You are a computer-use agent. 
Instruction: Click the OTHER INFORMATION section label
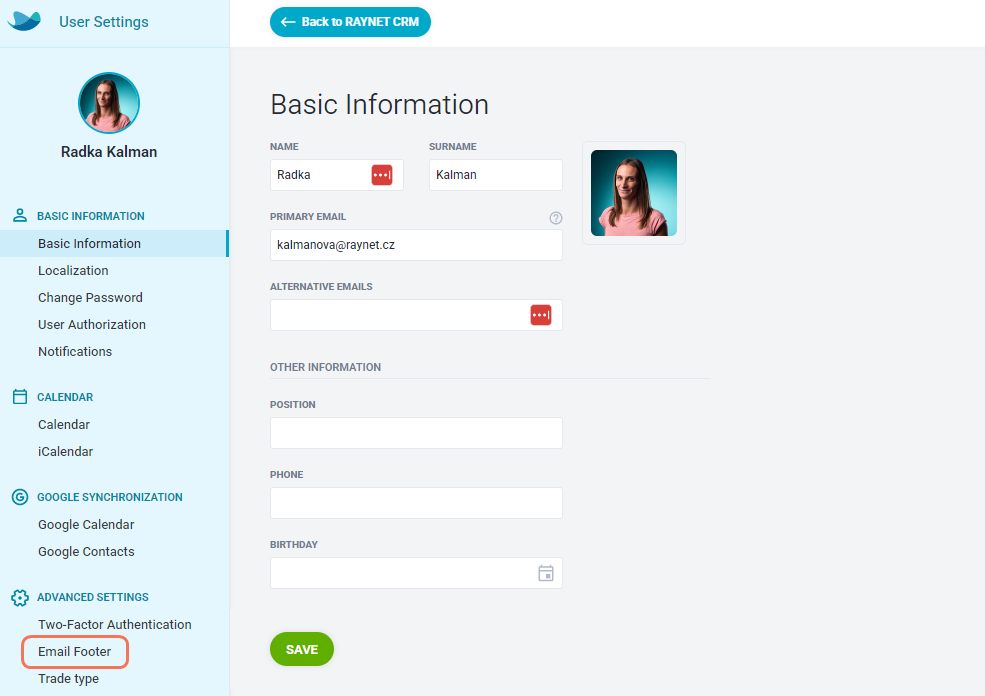(x=325, y=367)
